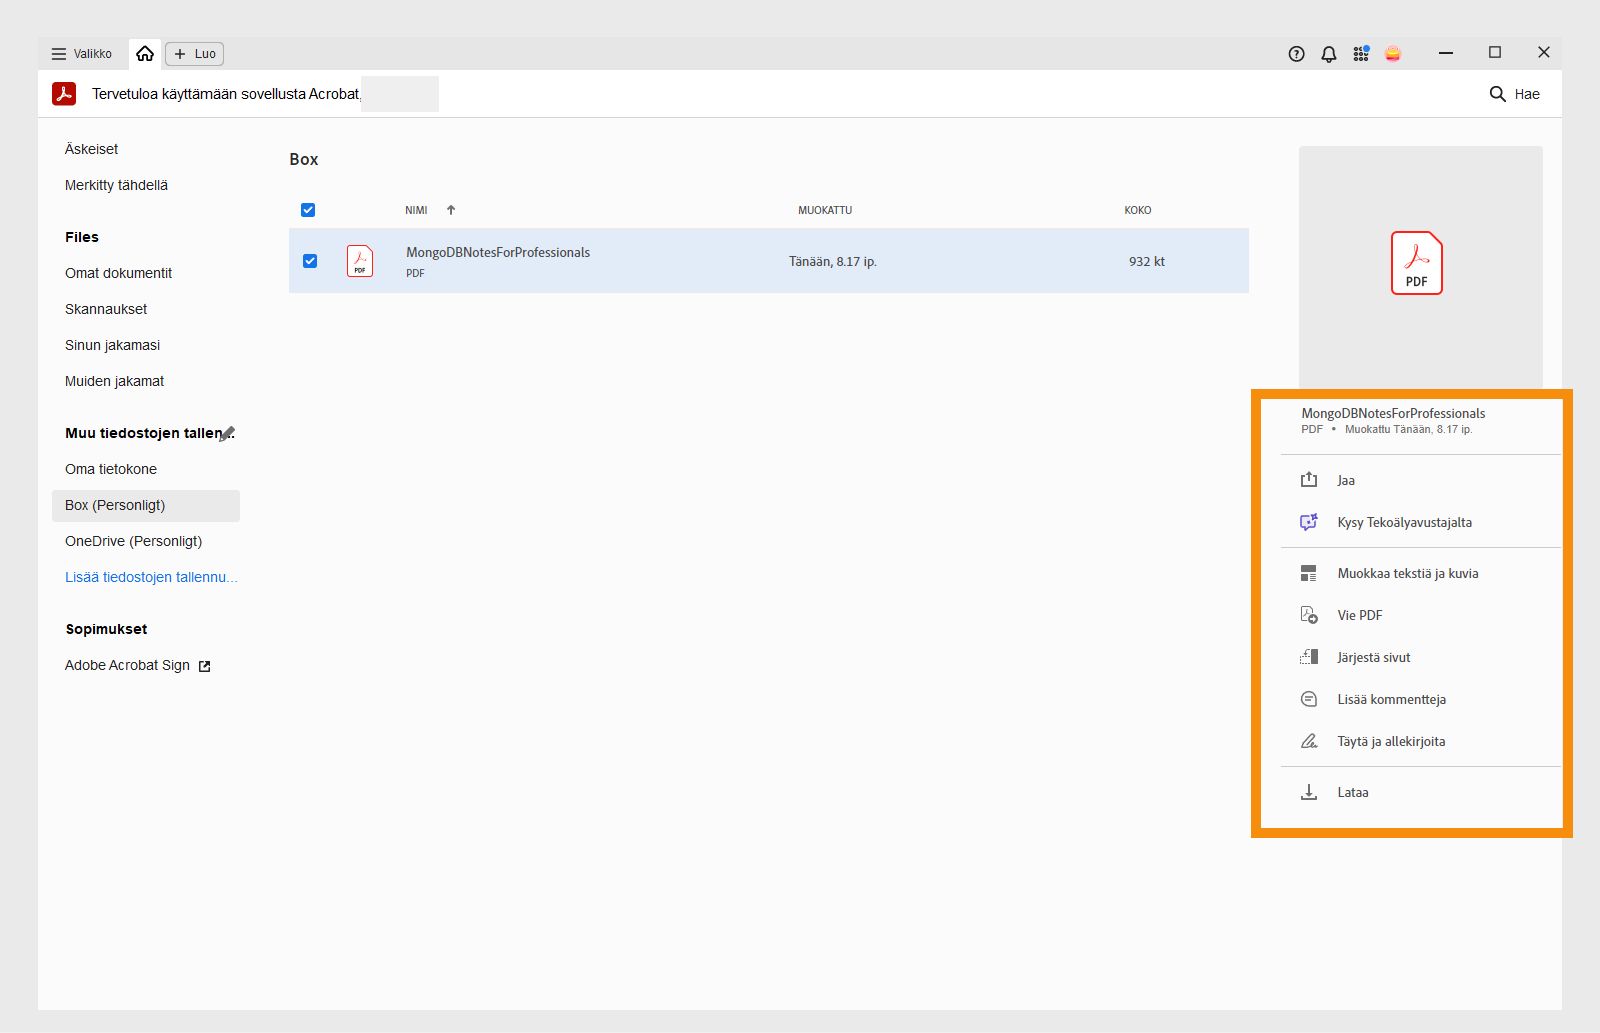Open the Acrobat home view
The image size is (1600, 1033).
(145, 54)
